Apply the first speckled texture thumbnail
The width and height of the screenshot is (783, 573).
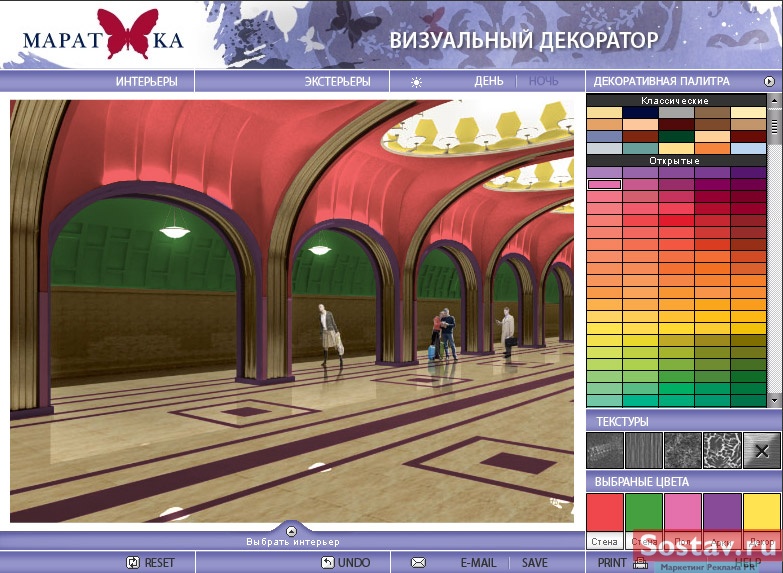[x=605, y=451]
